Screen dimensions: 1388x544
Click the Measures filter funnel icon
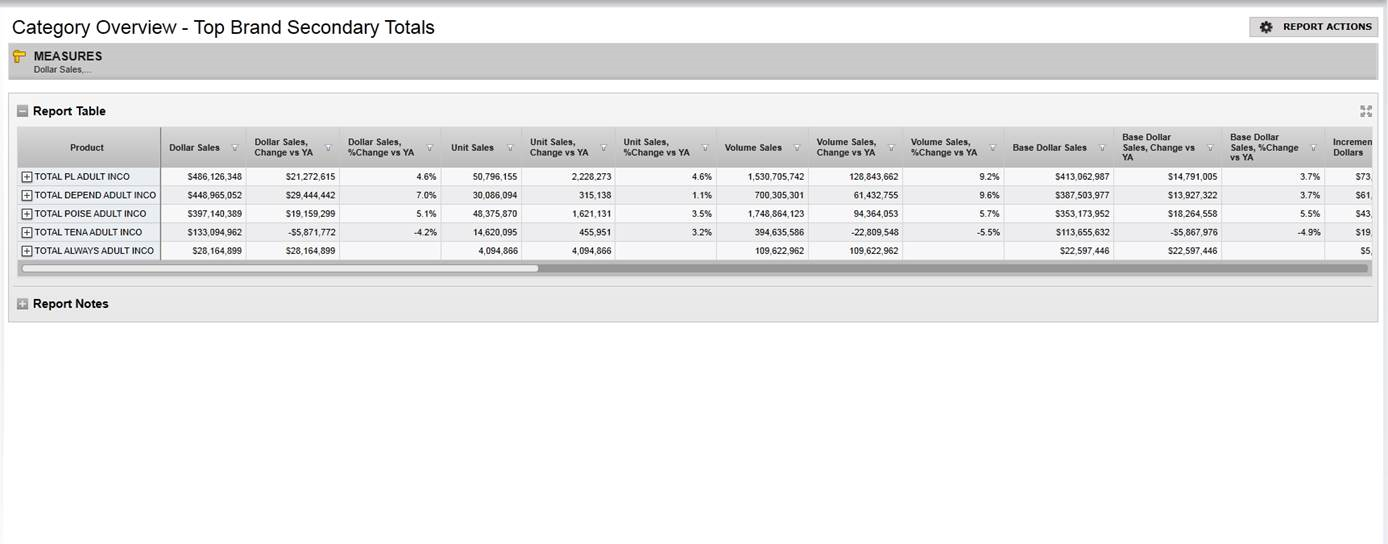point(19,57)
